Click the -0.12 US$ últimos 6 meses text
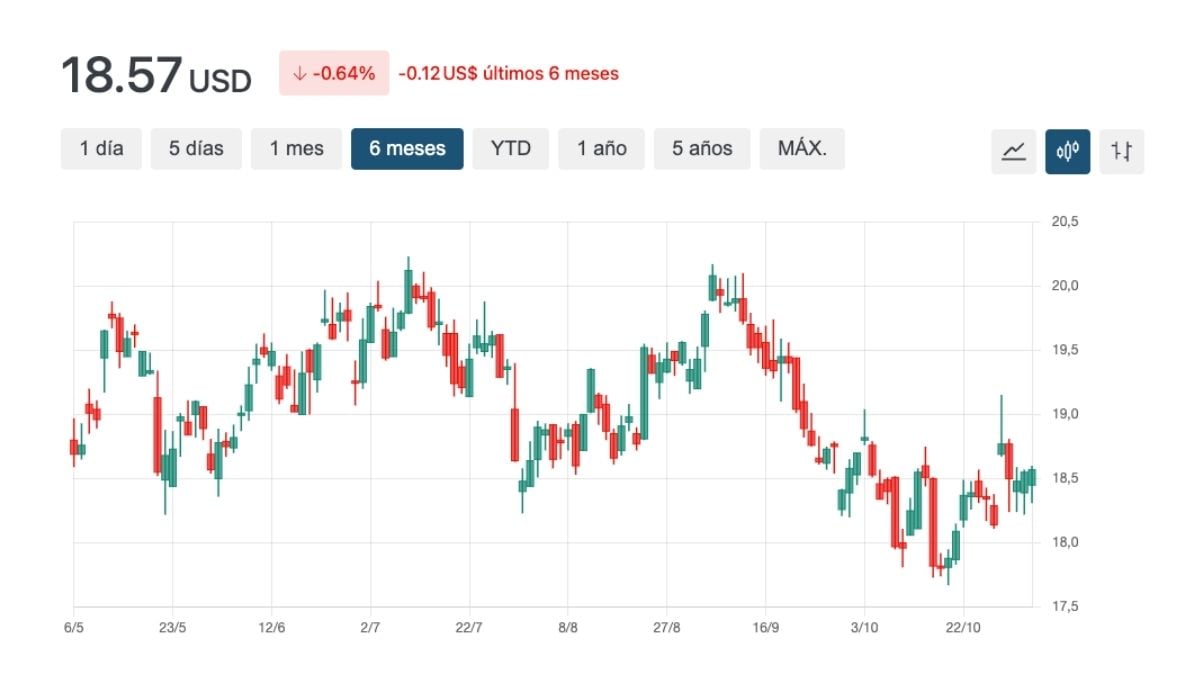 point(508,73)
